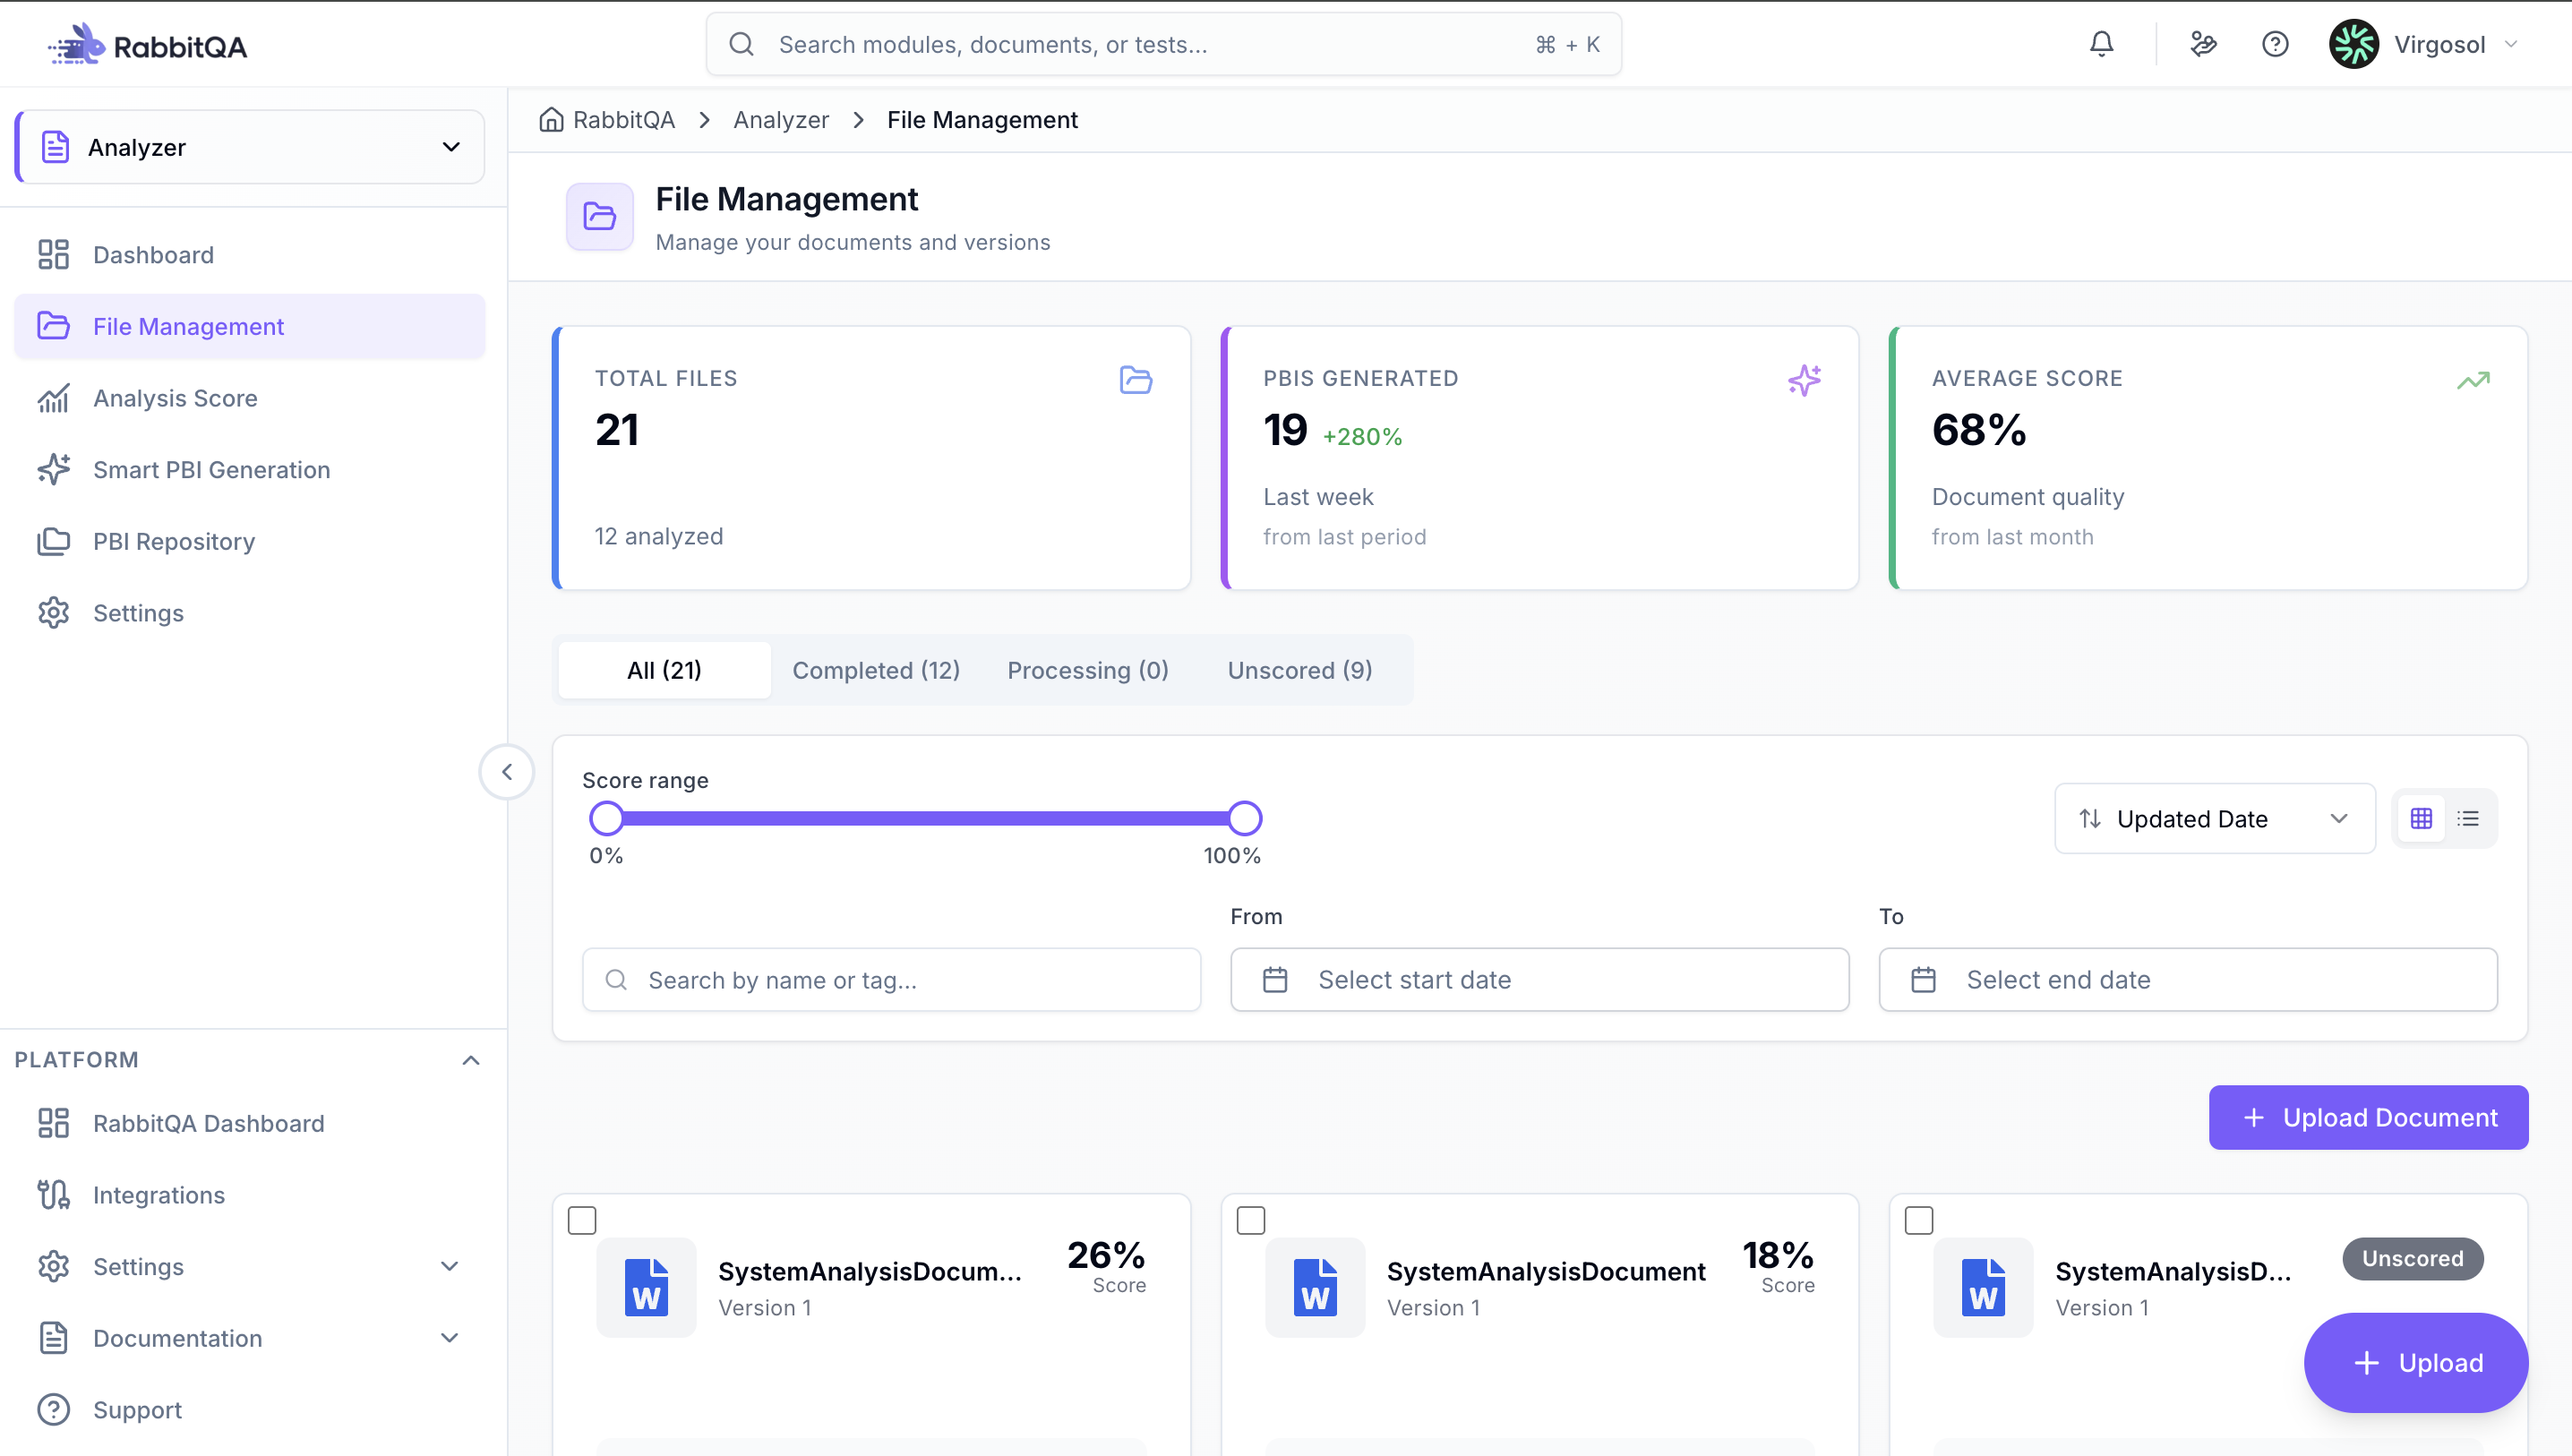The height and width of the screenshot is (1456, 2572).
Task: Switch to list view icon
Action: click(x=2468, y=819)
